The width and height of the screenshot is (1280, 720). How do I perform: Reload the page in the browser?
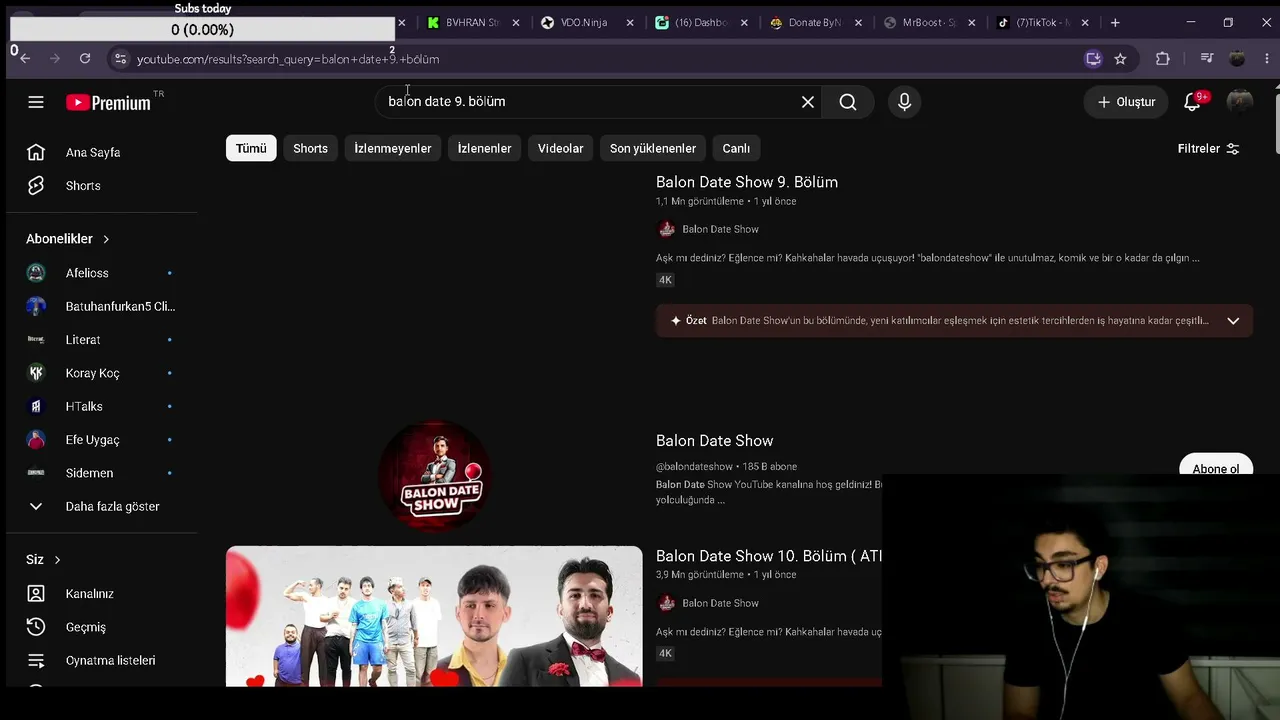tap(85, 59)
